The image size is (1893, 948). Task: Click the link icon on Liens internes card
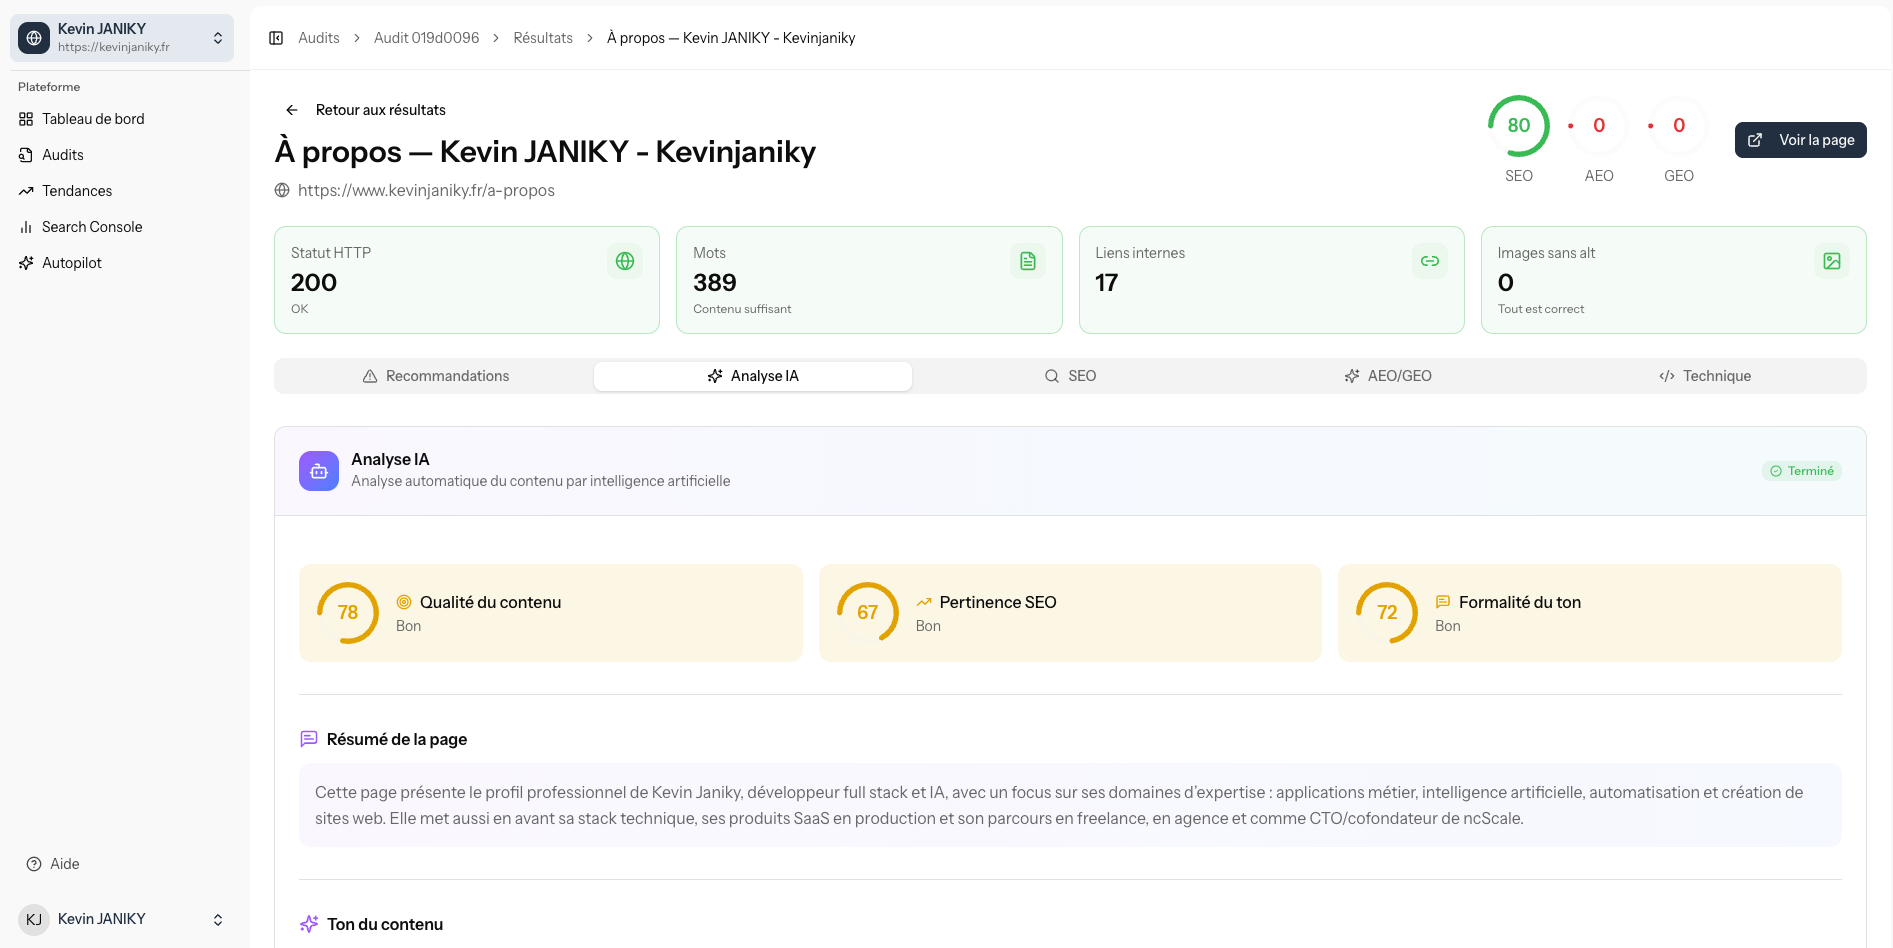click(1430, 260)
